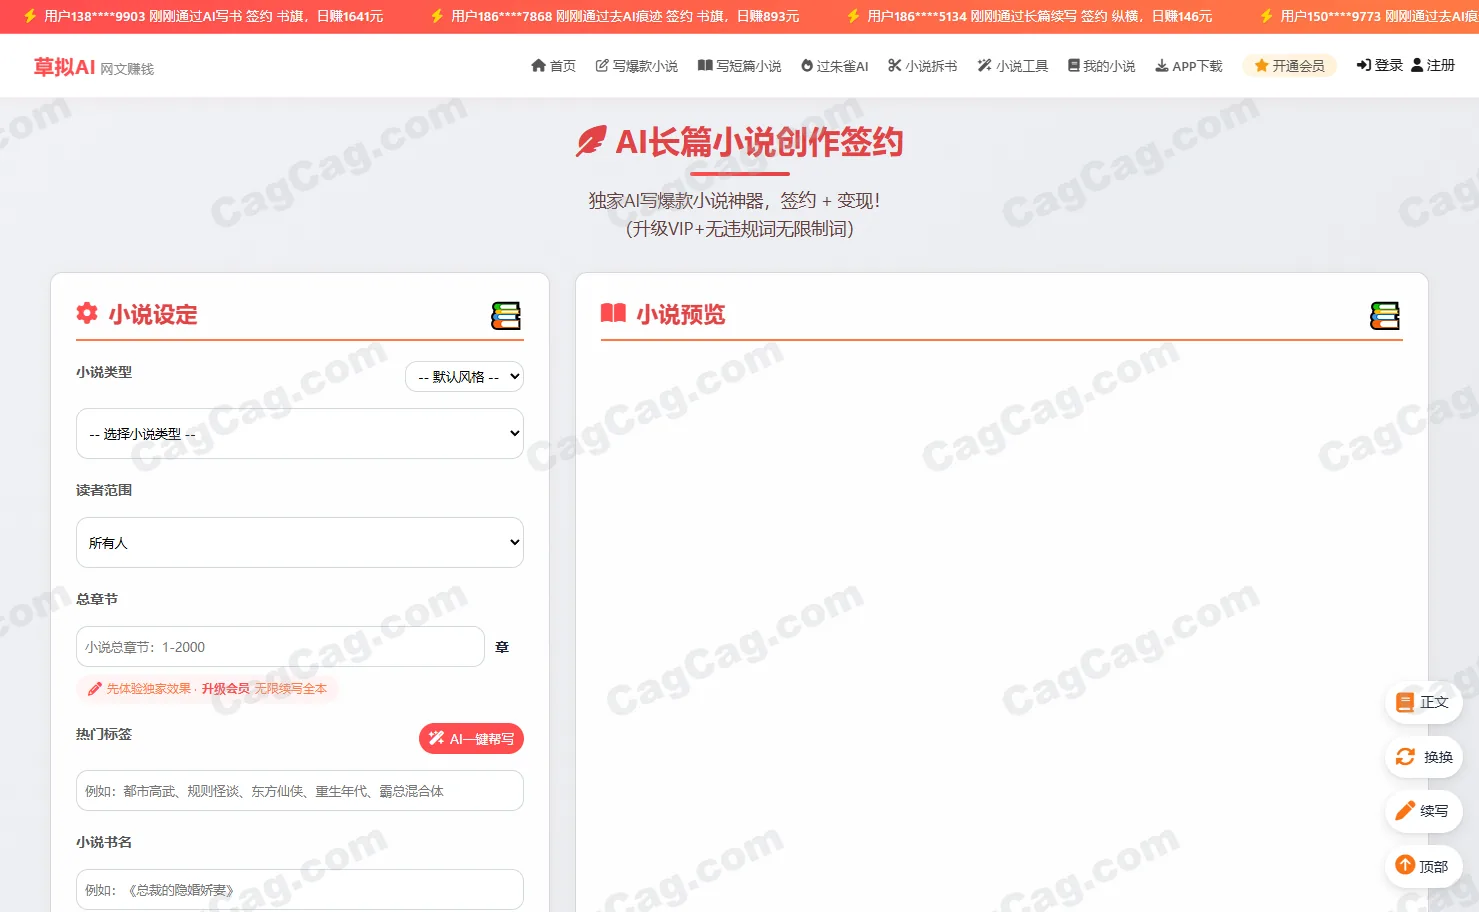Open the 小说工具 menu item

(x=1012, y=66)
